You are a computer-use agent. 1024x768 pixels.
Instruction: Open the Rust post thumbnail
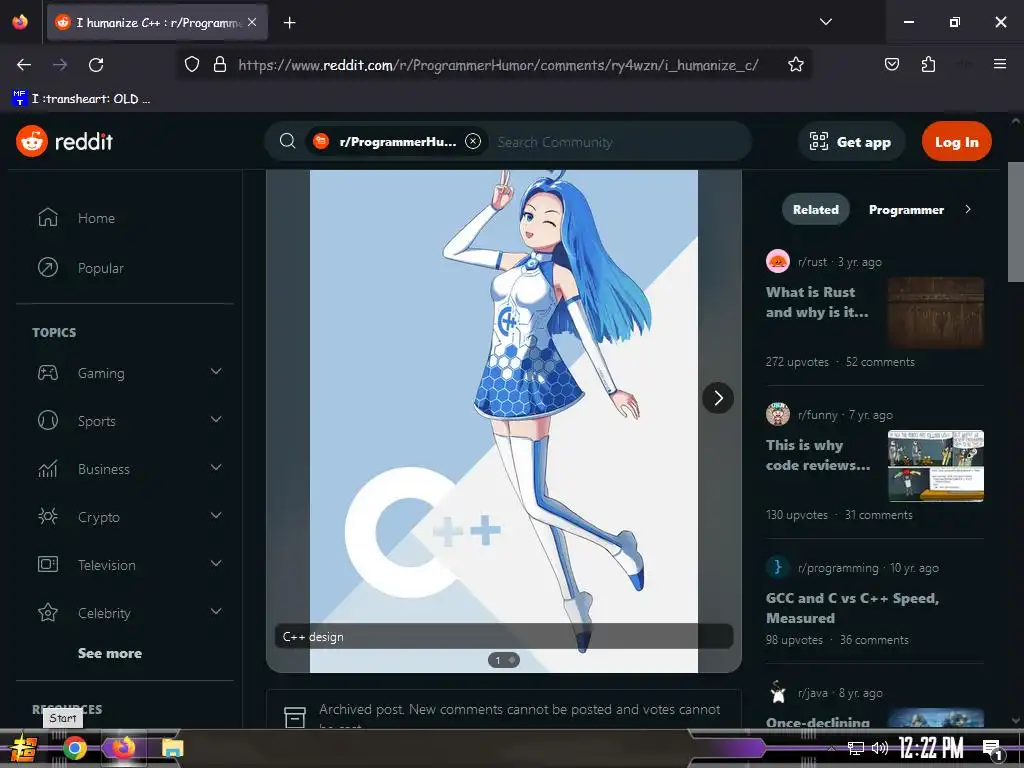point(935,312)
